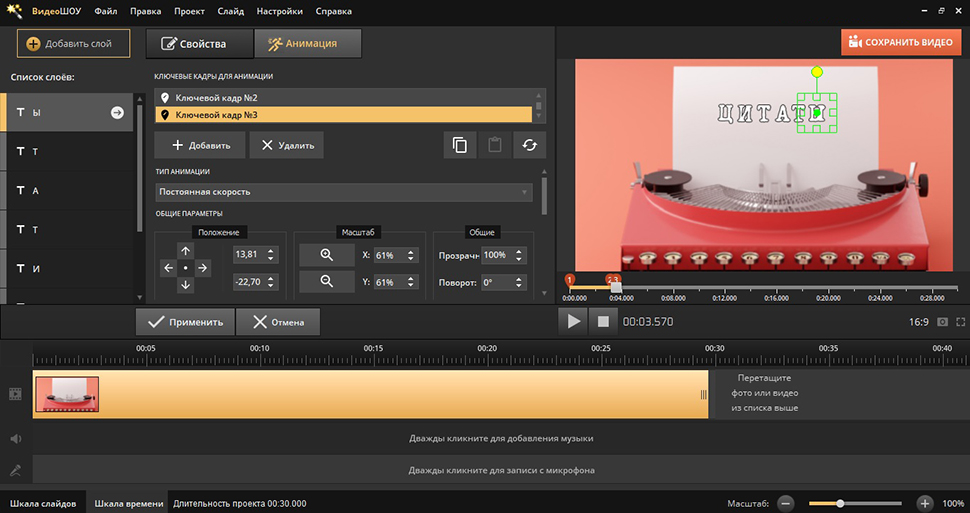
Task: Take a snapshot with camera icon
Action: pyautogui.click(x=942, y=322)
